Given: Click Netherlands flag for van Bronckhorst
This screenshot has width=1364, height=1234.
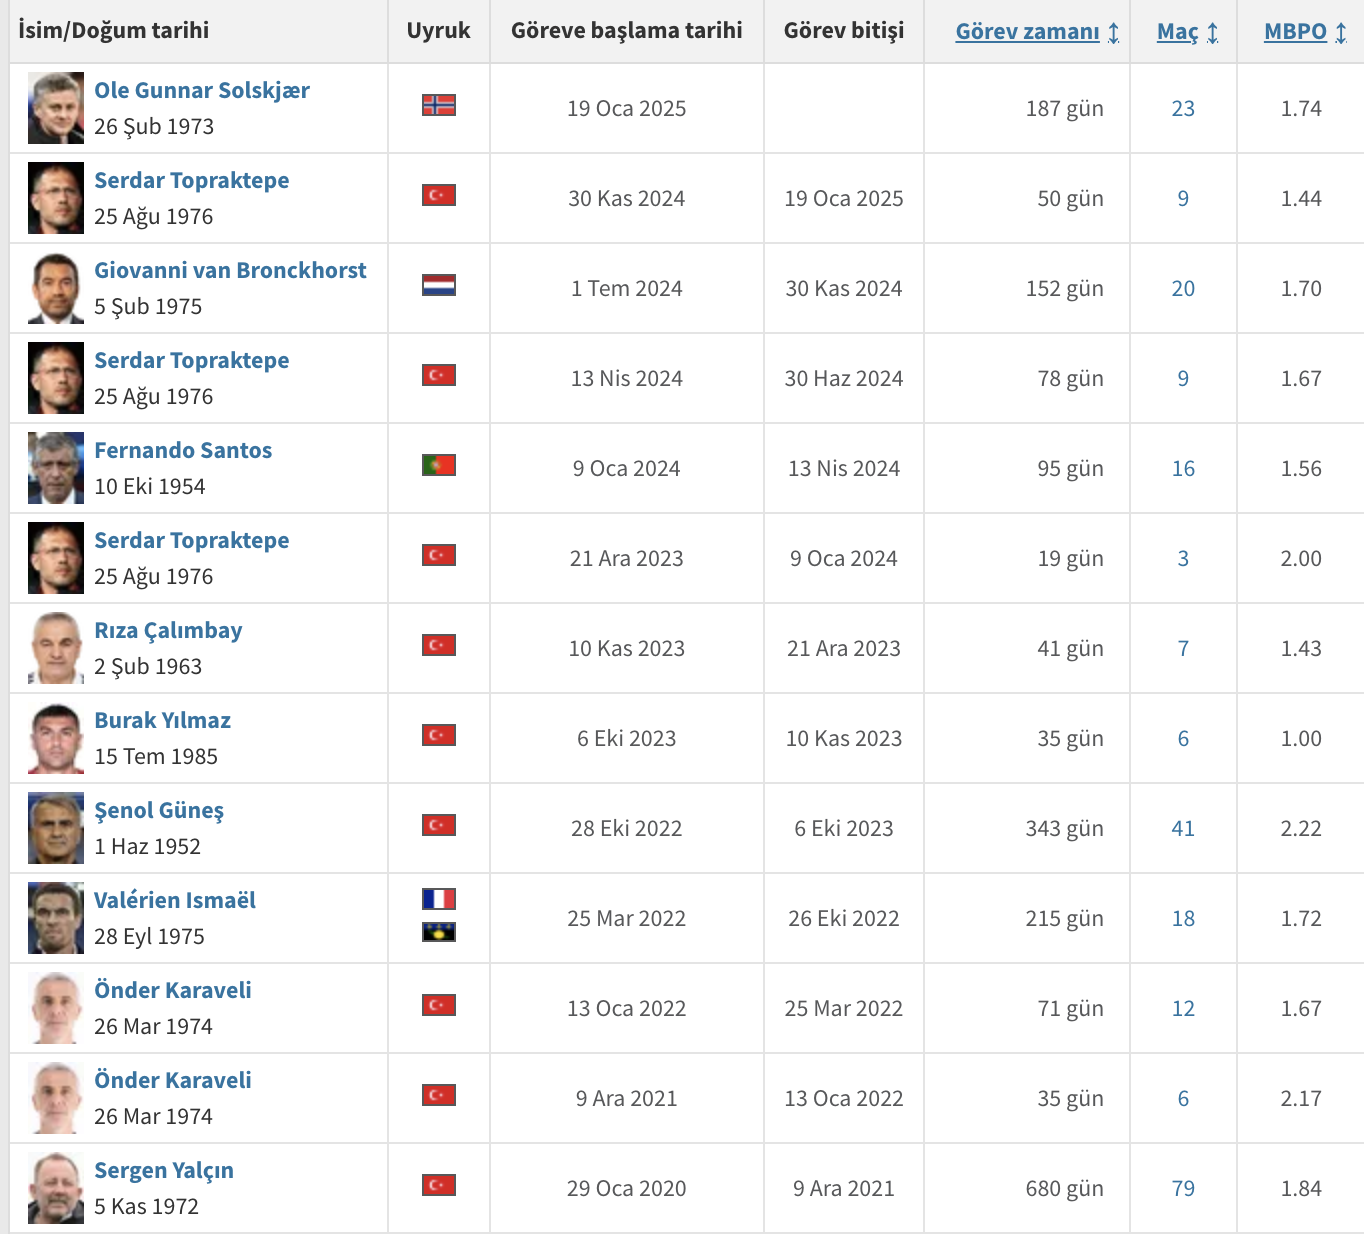Looking at the screenshot, I should (439, 285).
